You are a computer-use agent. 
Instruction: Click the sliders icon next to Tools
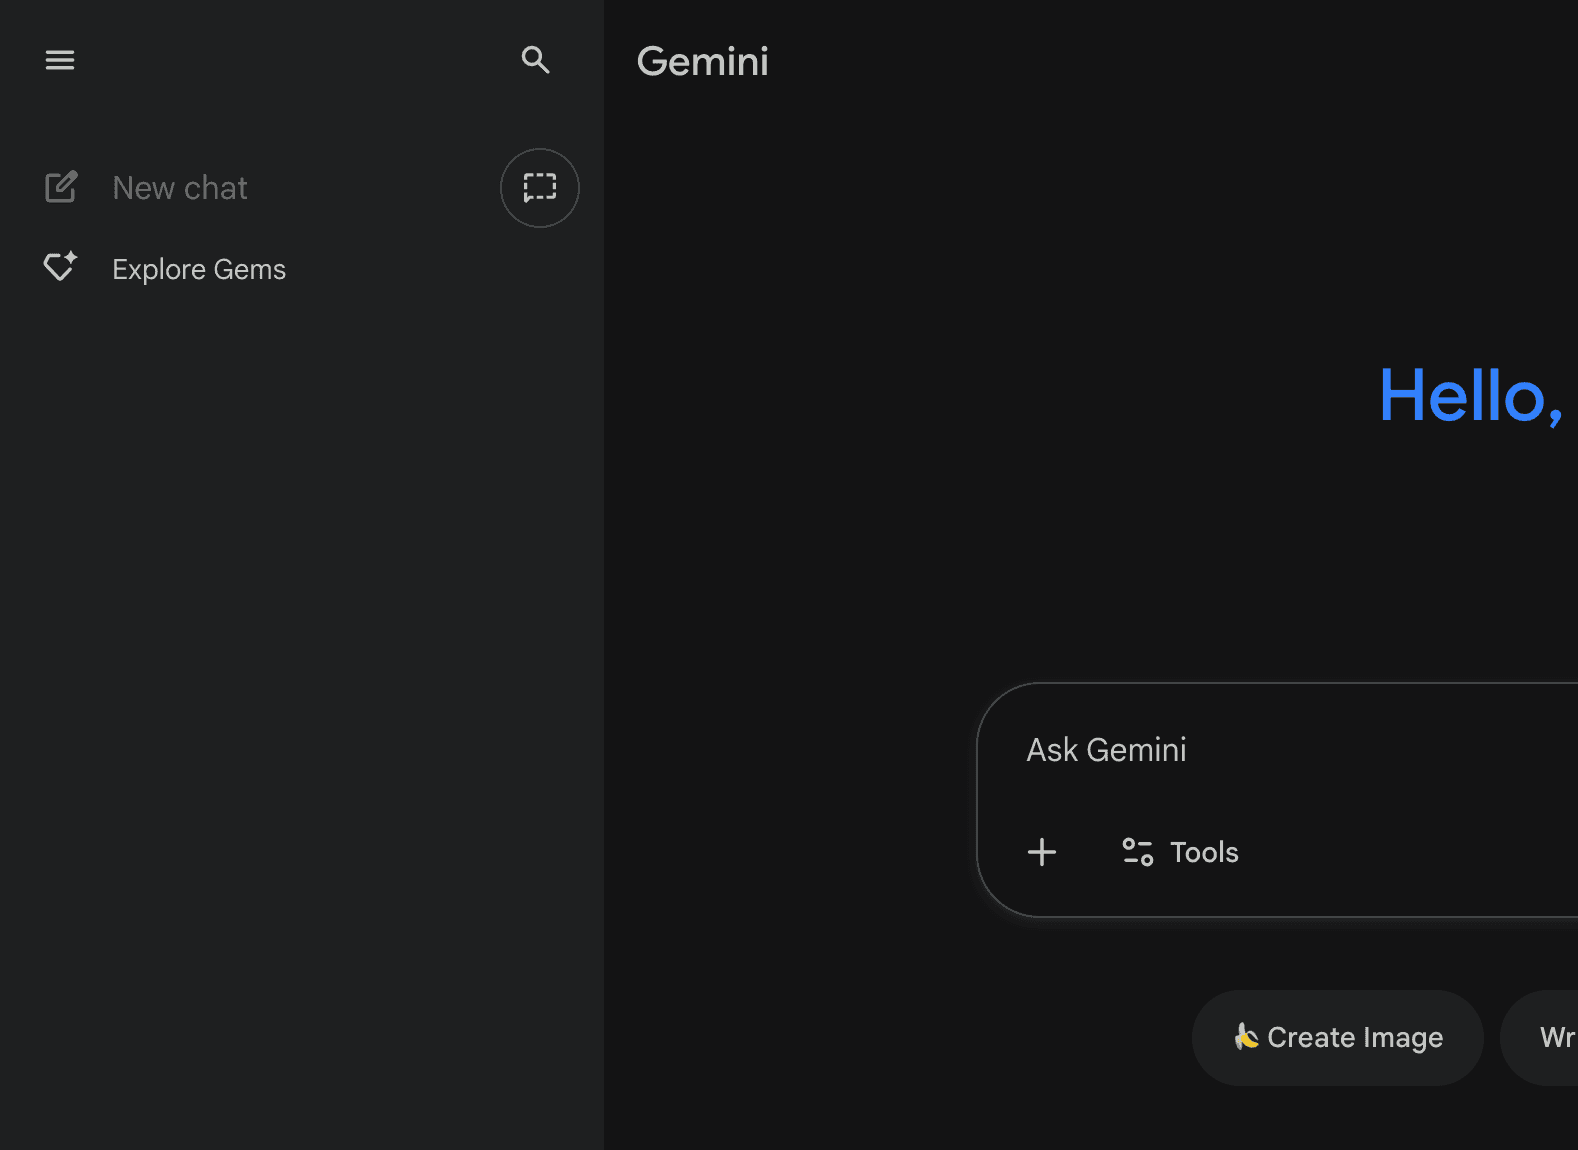click(x=1138, y=852)
